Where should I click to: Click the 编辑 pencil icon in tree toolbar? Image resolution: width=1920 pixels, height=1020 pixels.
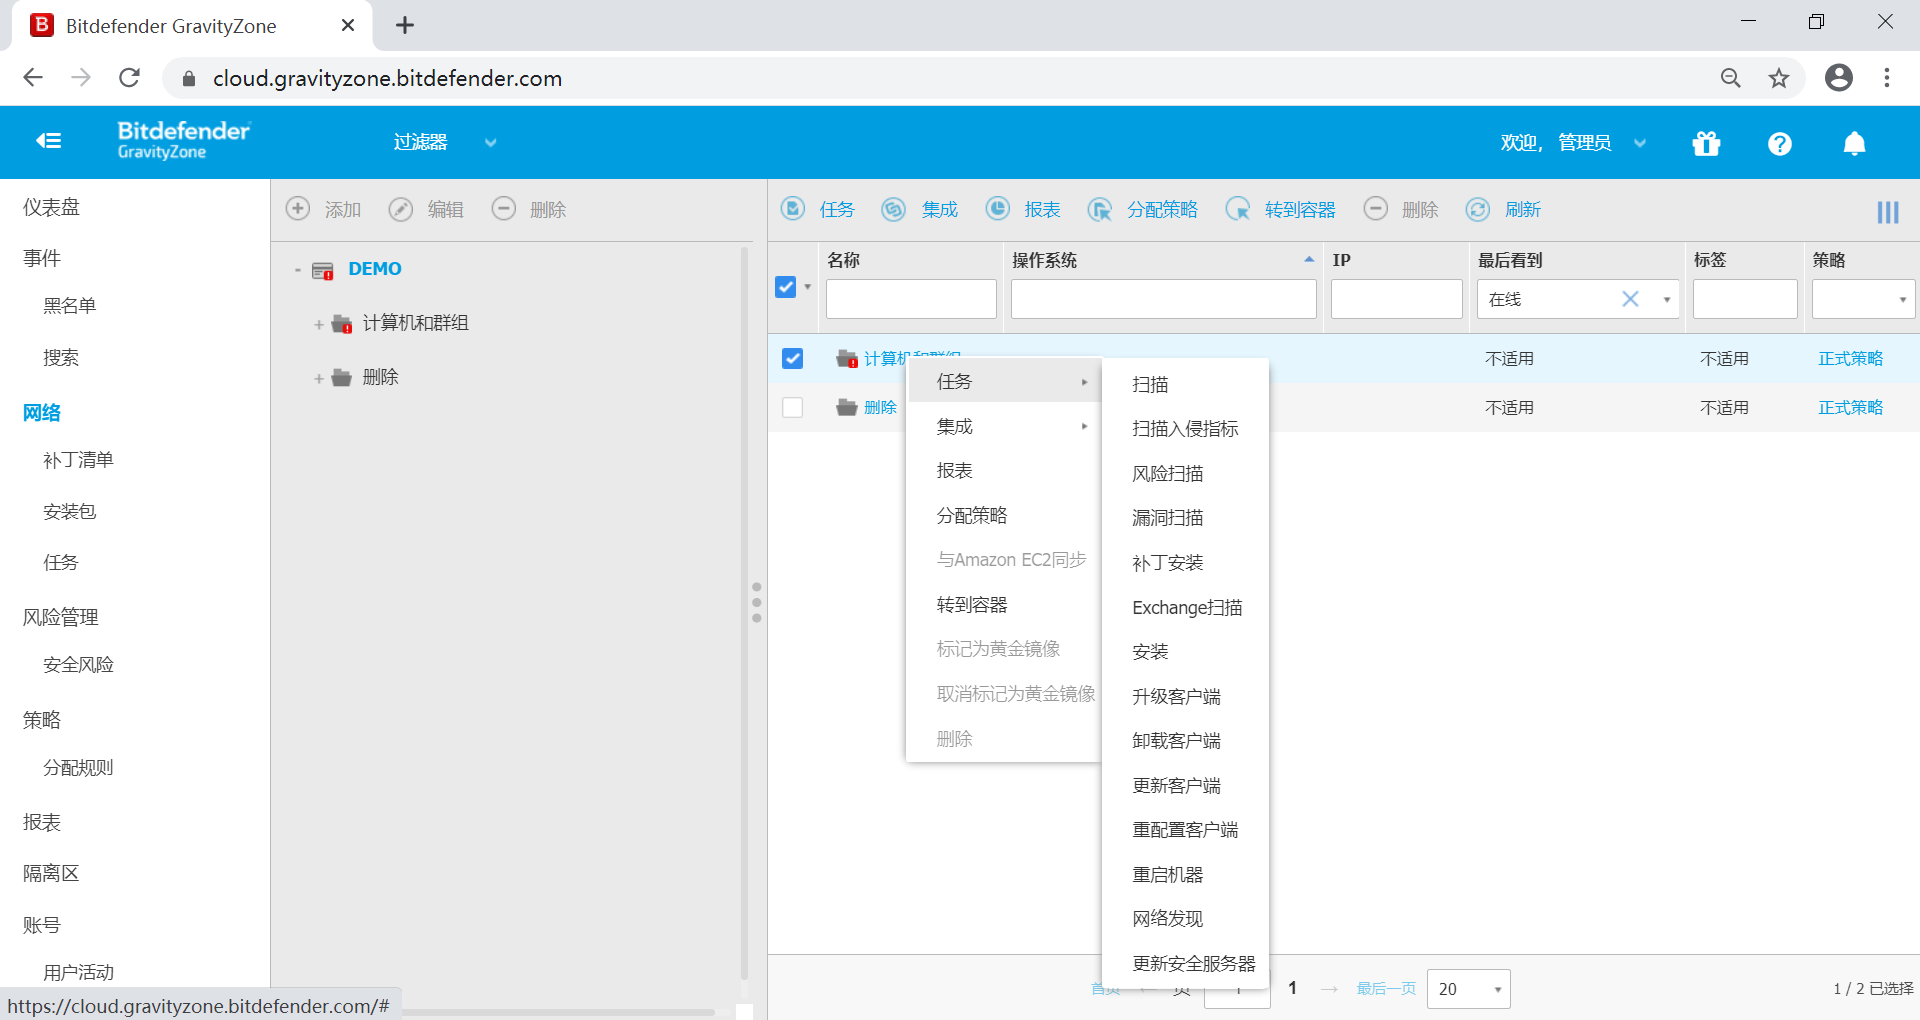401,209
